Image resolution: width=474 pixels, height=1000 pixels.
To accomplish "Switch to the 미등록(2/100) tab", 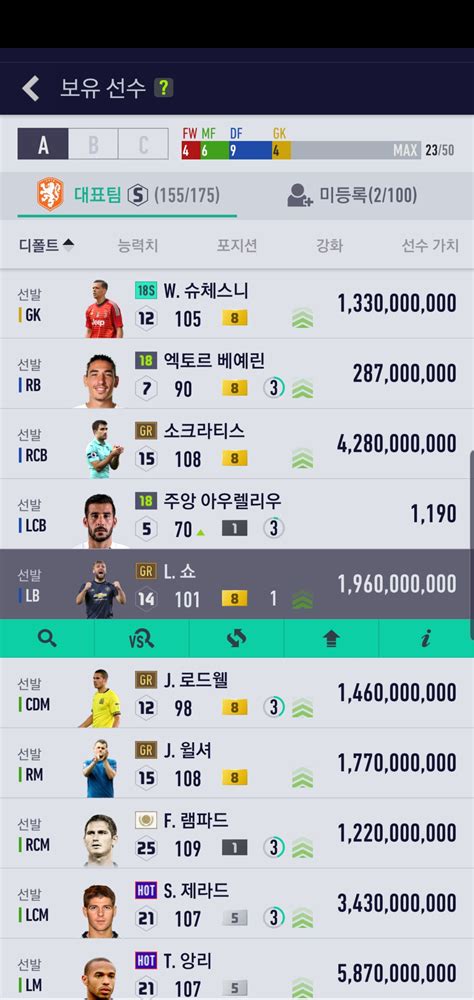I will click(x=352, y=195).
